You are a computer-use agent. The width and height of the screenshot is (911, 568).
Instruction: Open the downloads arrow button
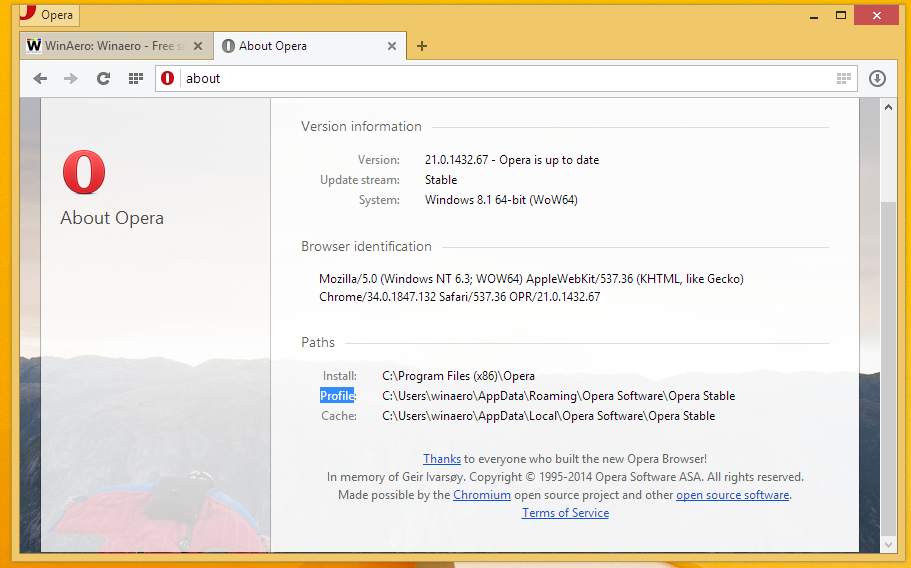[x=877, y=78]
